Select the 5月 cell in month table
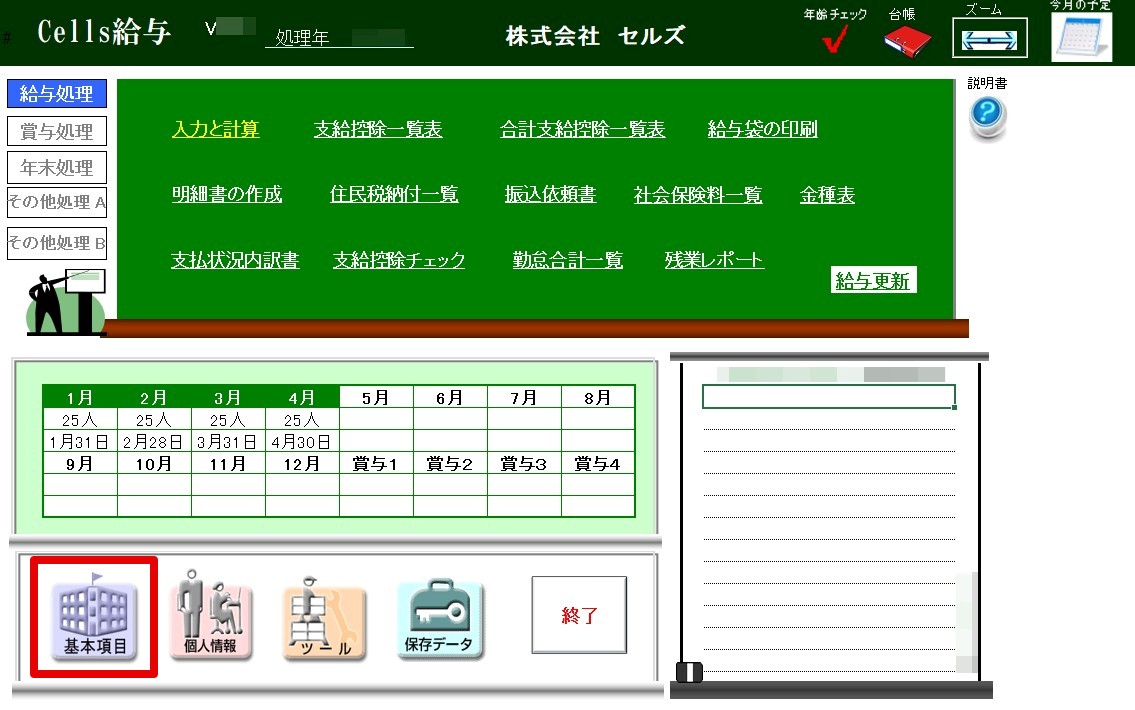The width and height of the screenshot is (1135, 710). click(x=376, y=397)
